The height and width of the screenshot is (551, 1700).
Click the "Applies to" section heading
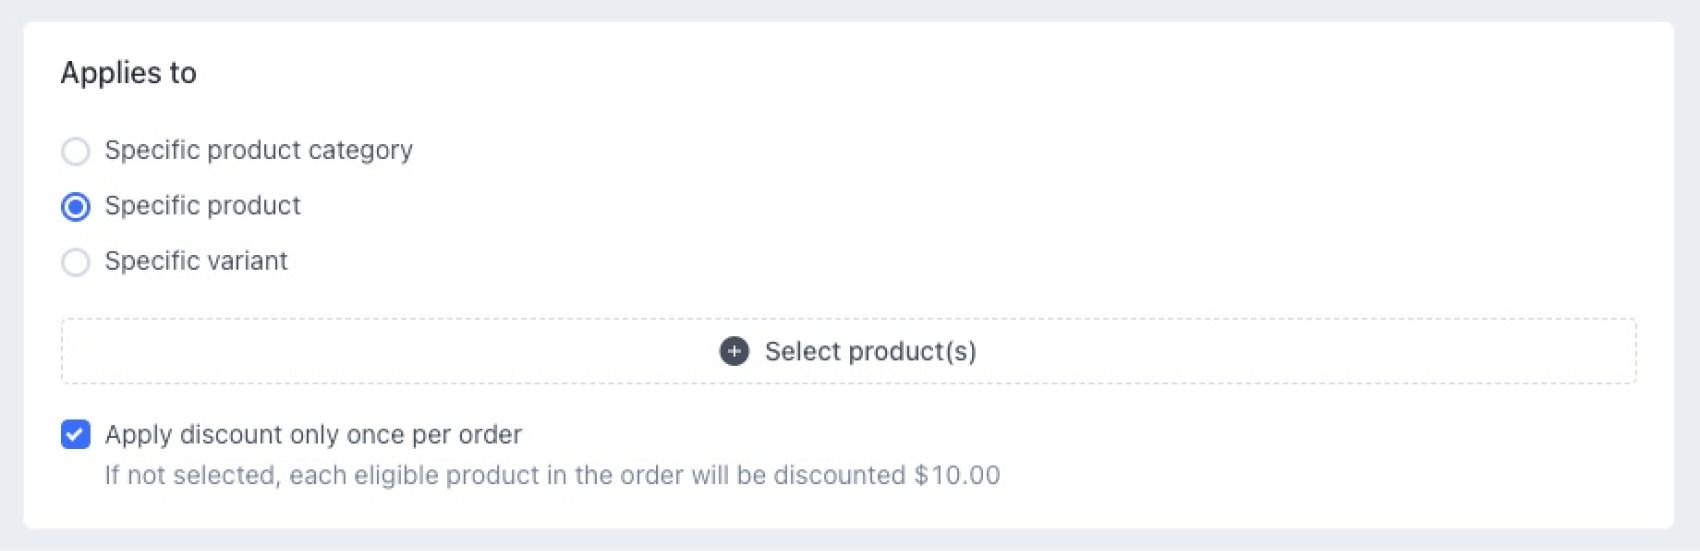coord(128,73)
